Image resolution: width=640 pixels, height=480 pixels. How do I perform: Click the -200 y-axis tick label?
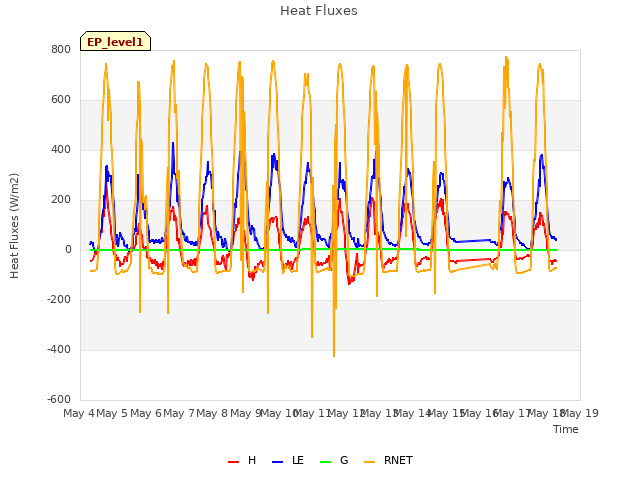59,300
